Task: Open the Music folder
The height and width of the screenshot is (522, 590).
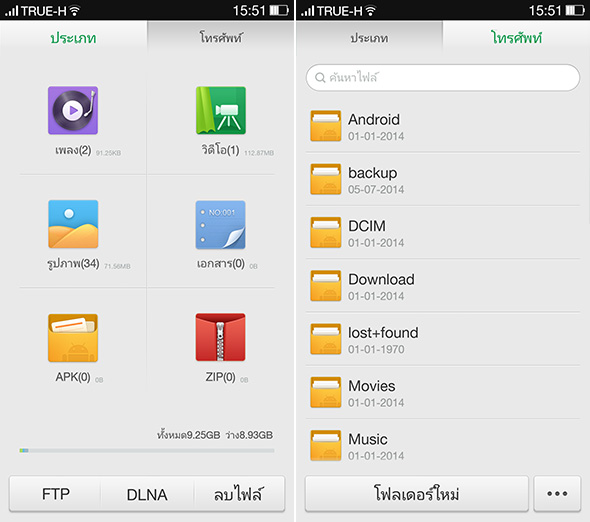Action: pyautogui.click(x=443, y=446)
